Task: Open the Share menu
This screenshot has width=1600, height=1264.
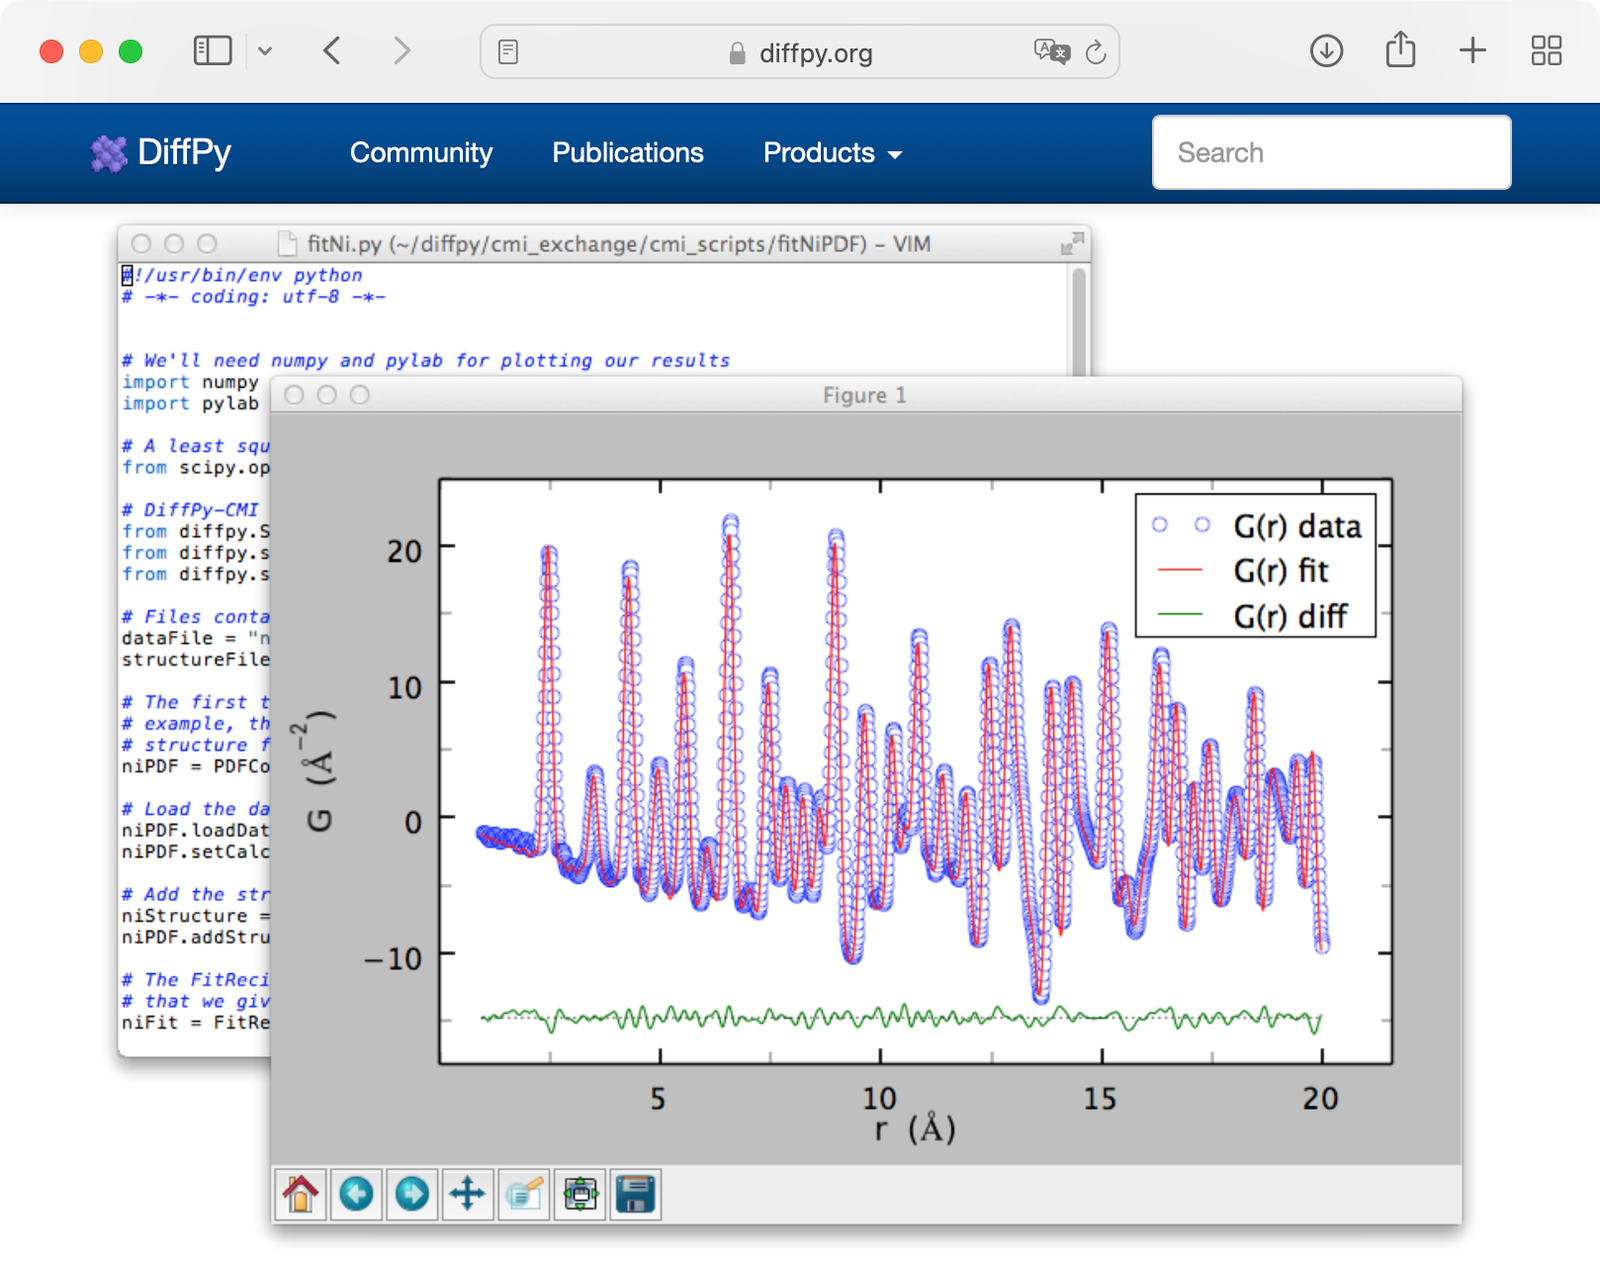Action: coord(1401,50)
